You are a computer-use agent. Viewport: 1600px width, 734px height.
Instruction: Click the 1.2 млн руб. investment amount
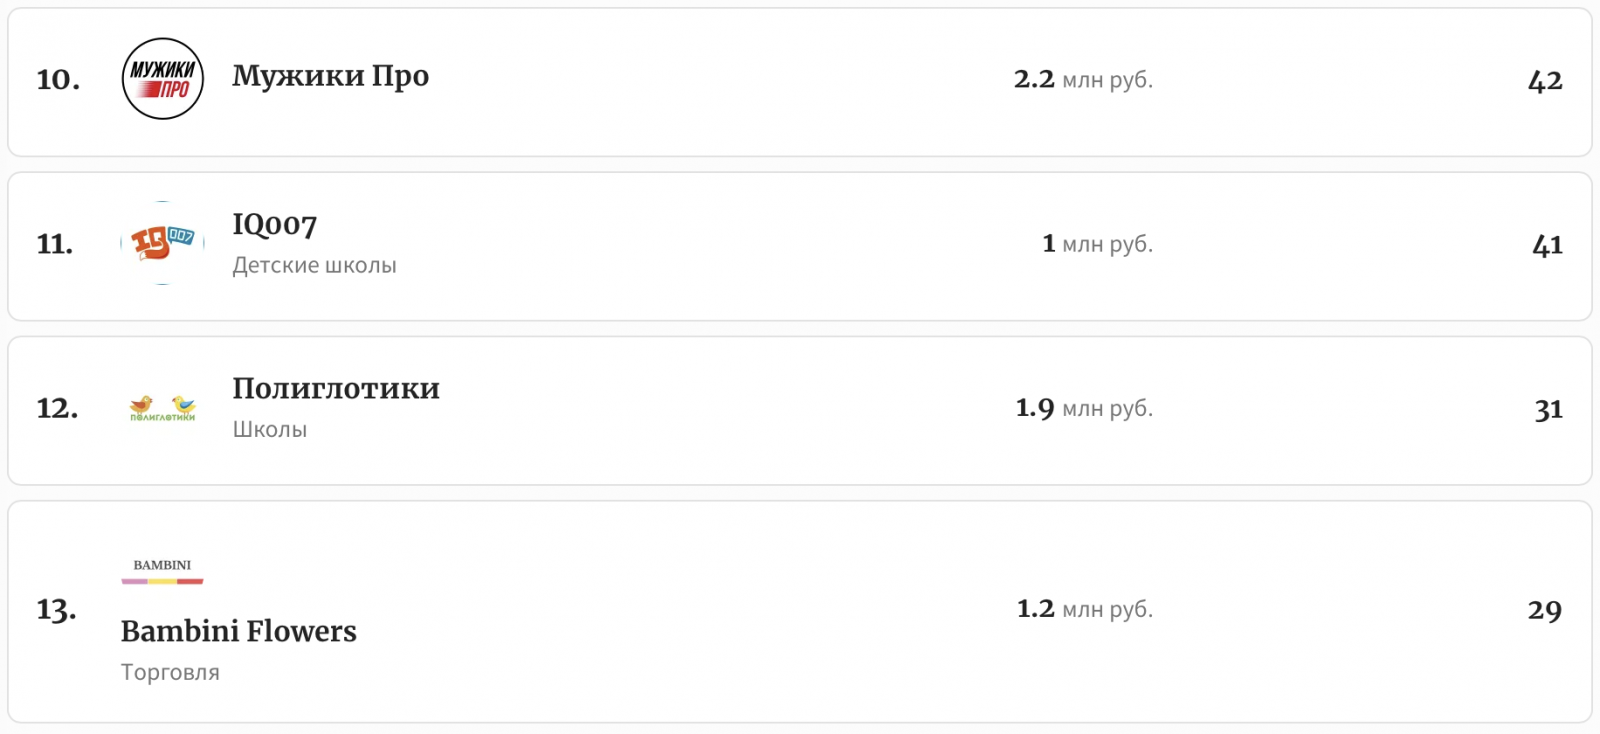[x=1084, y=609]
